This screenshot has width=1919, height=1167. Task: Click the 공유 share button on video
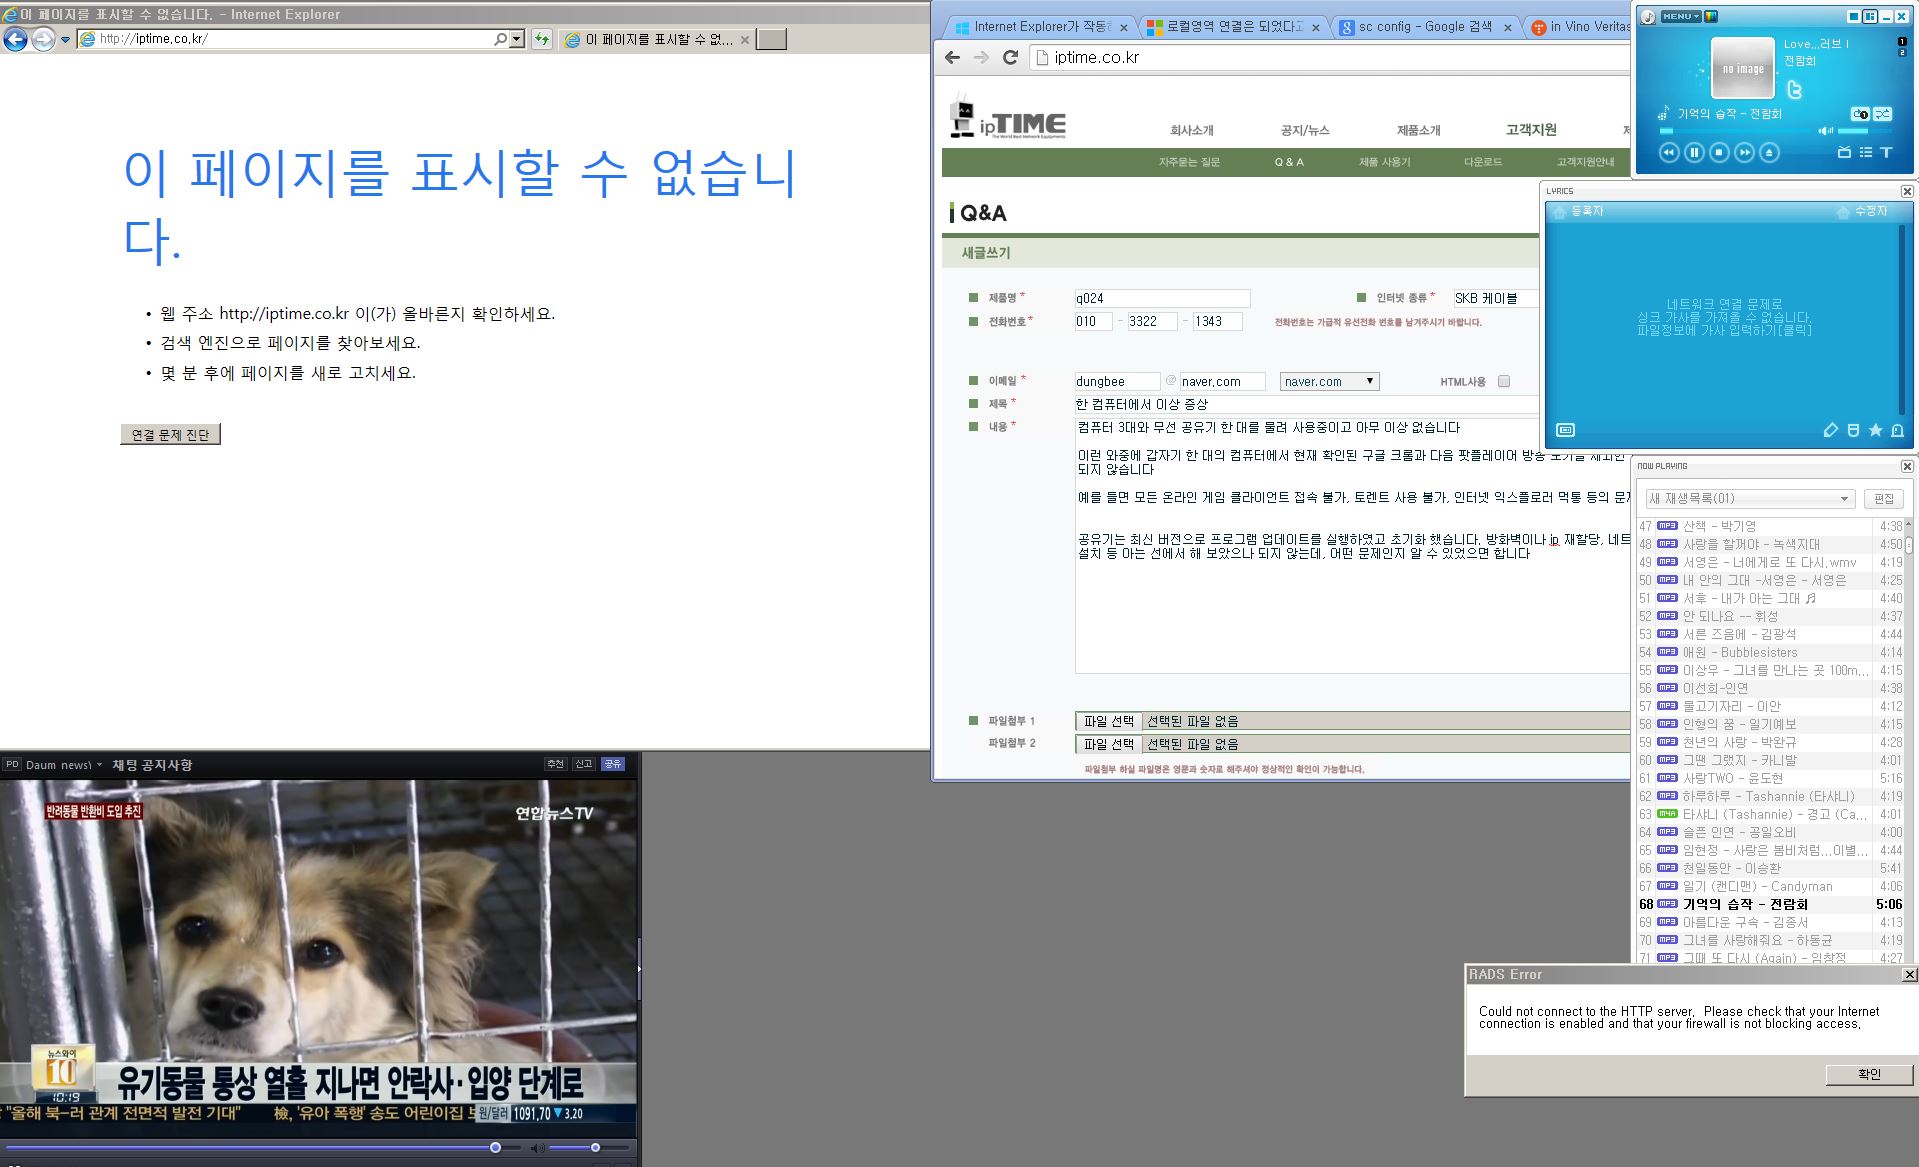(x=613, y=764)
